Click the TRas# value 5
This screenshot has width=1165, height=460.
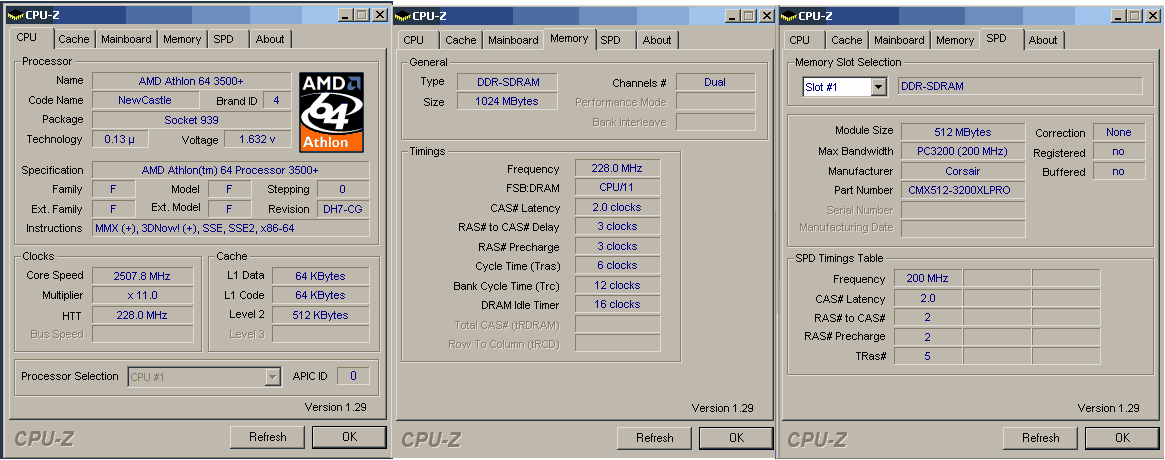pos(927,356)
